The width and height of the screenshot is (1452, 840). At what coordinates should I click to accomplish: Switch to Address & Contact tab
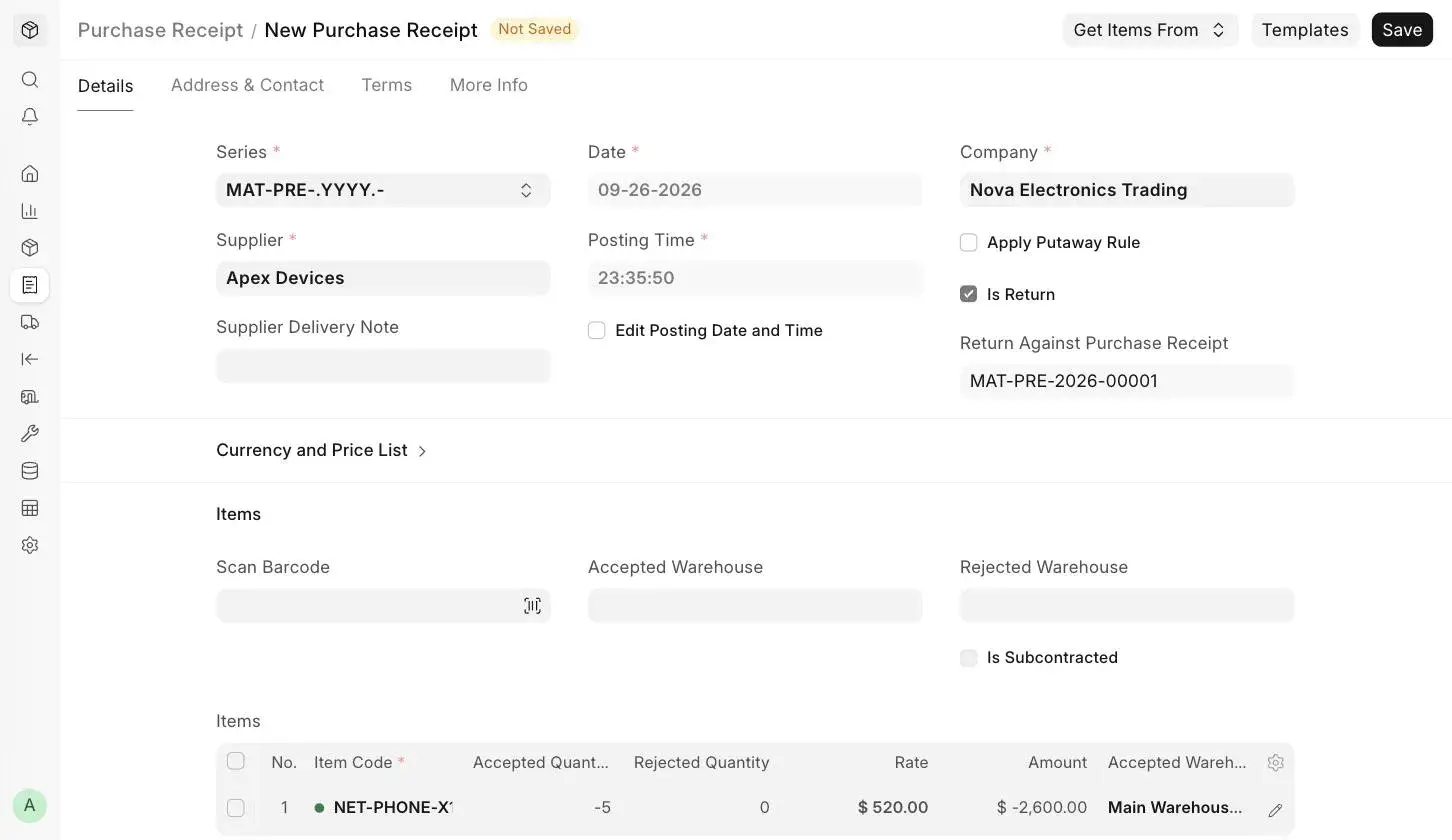coord(247,85)
